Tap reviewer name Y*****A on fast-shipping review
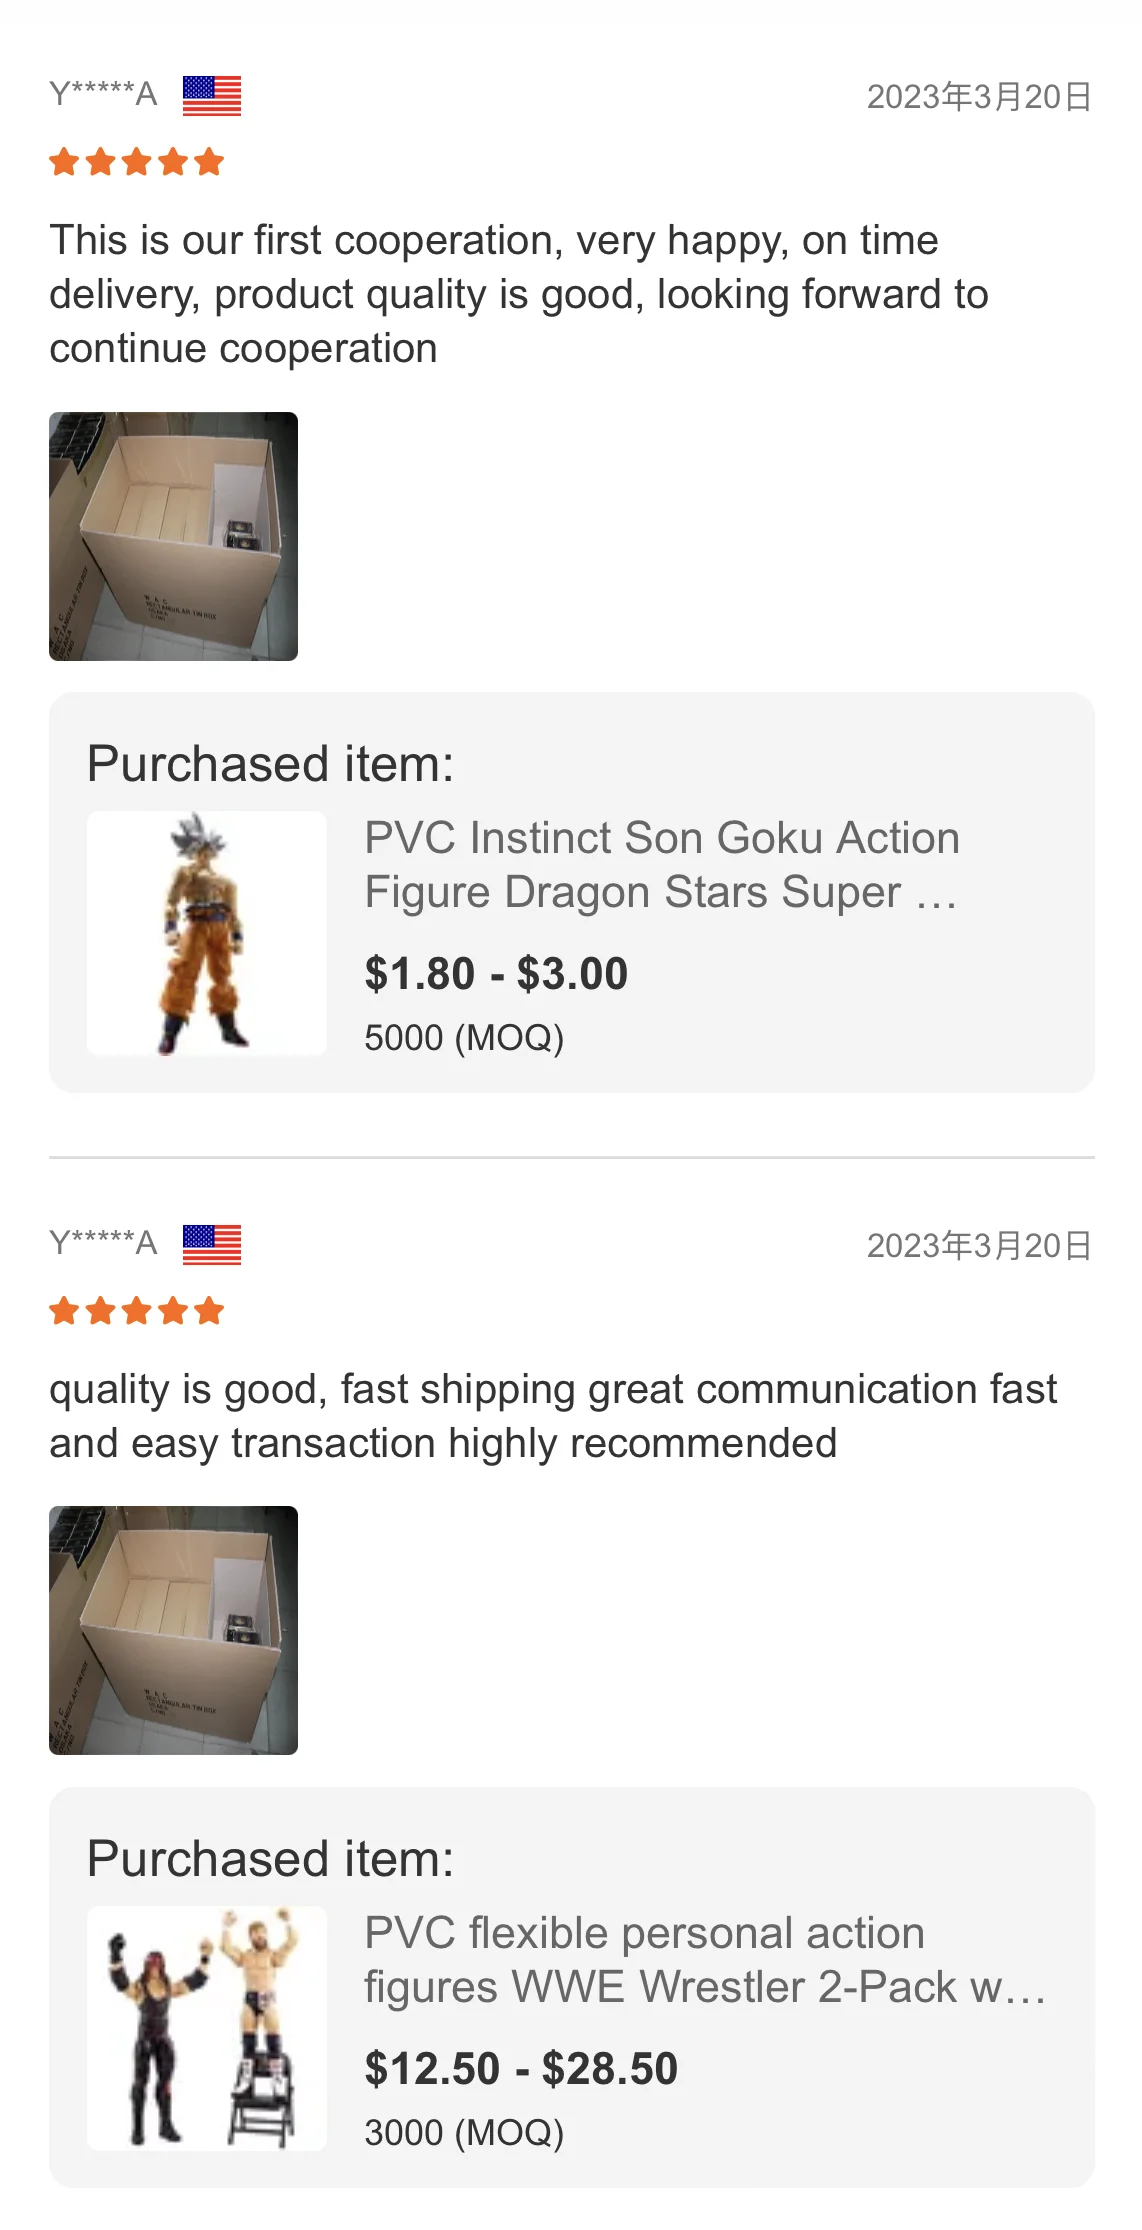The image size is (1142, 2230). point(103,1244)
